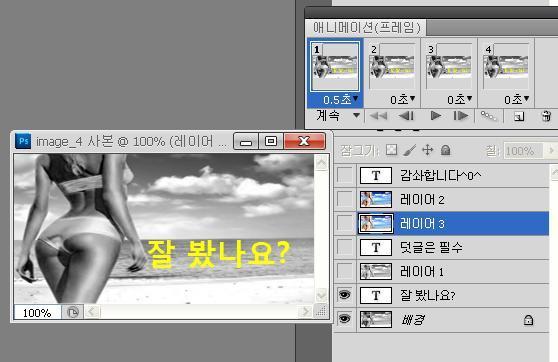Click thumbnail of 레이어 3
The image size is (558, 362).
pos(376,224)
